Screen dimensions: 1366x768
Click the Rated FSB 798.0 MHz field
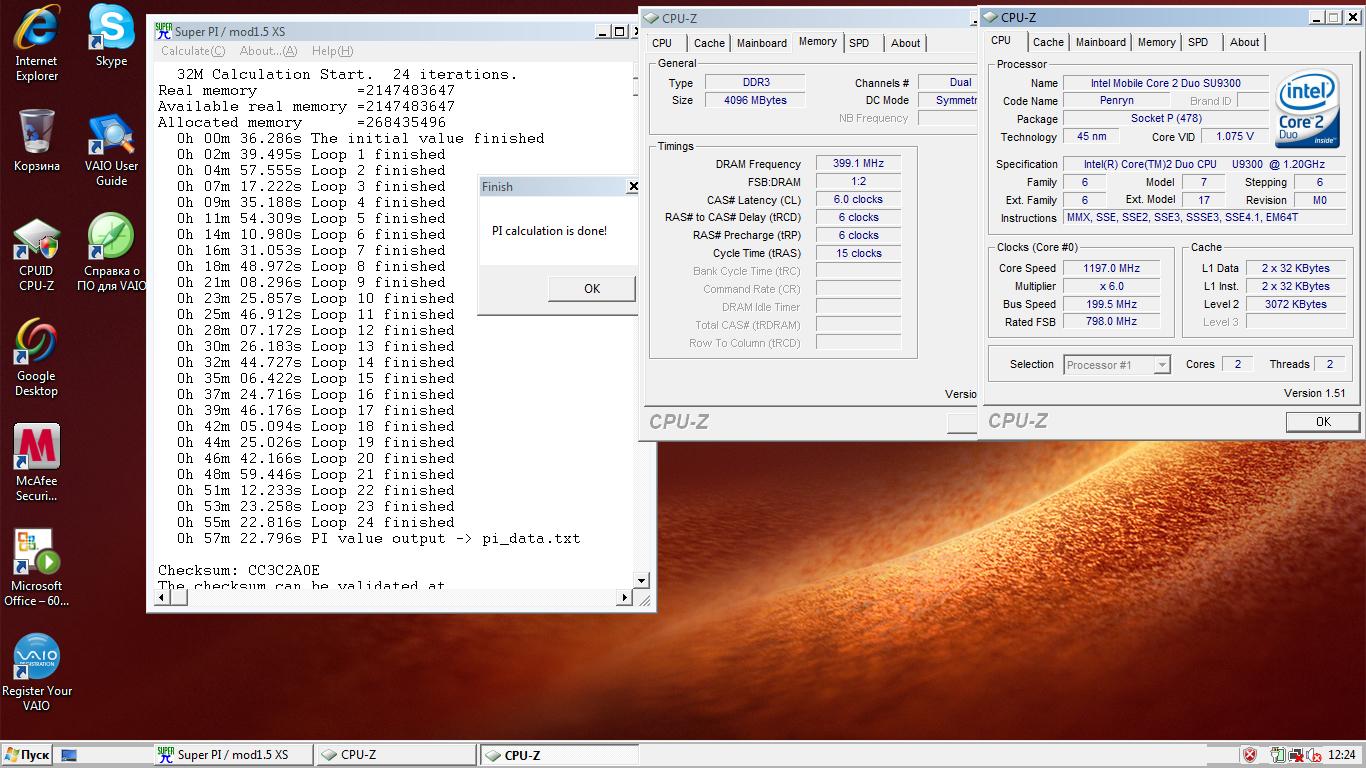[x=1111, y=322]
